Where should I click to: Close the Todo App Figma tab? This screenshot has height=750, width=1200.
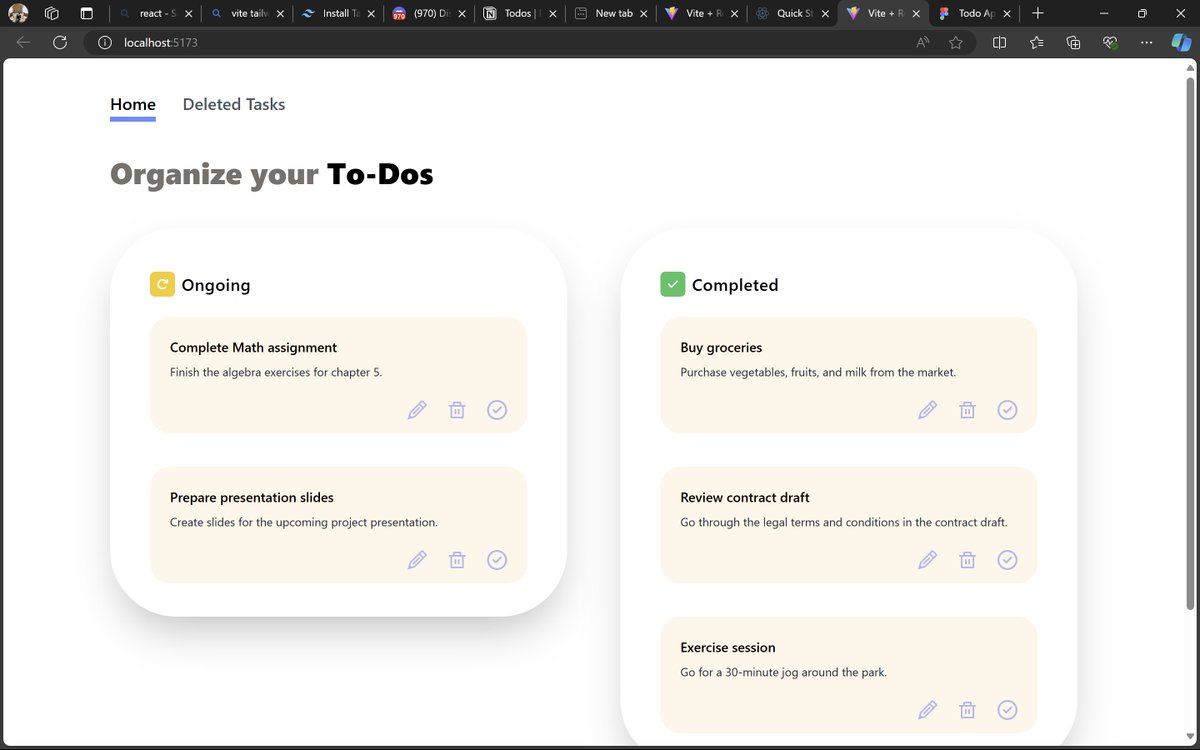pyautogui.click(x=1008, y=14)
